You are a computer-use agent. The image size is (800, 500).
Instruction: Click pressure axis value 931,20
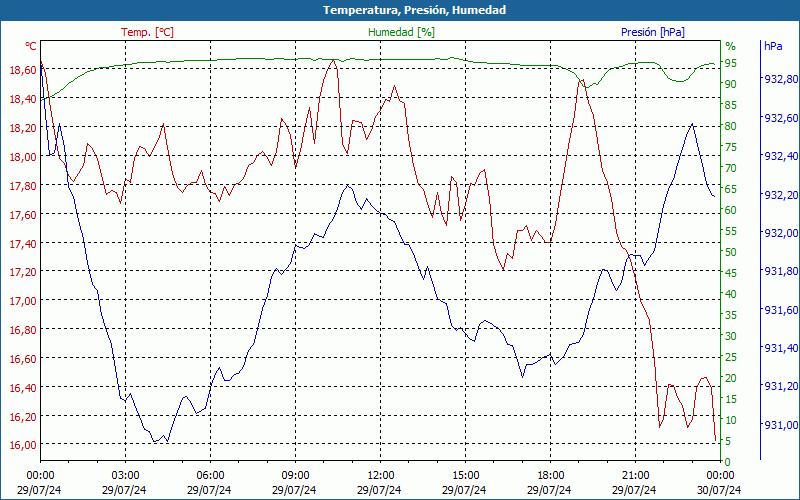click(x=780, y=387)
